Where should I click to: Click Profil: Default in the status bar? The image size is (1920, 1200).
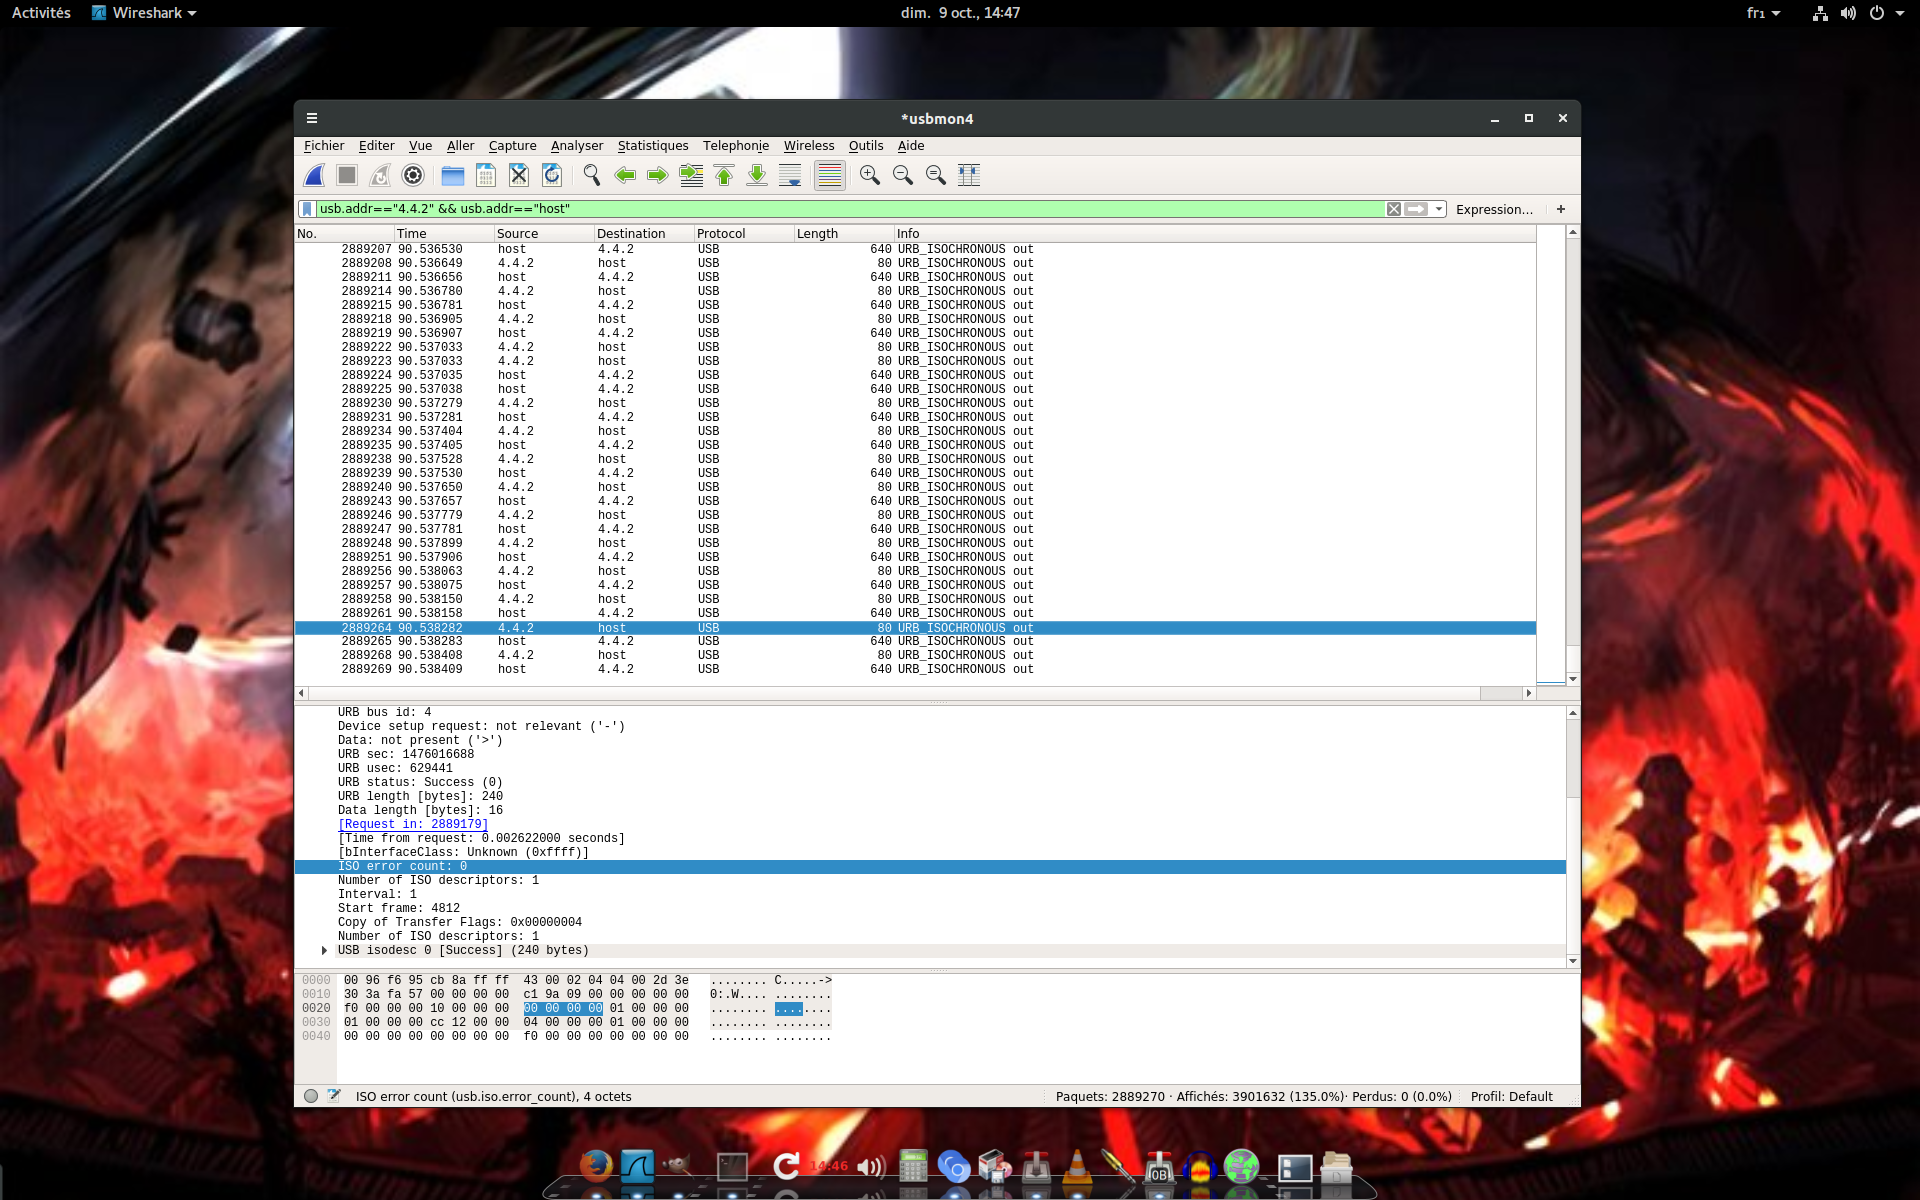(x=1511, y=1097)
